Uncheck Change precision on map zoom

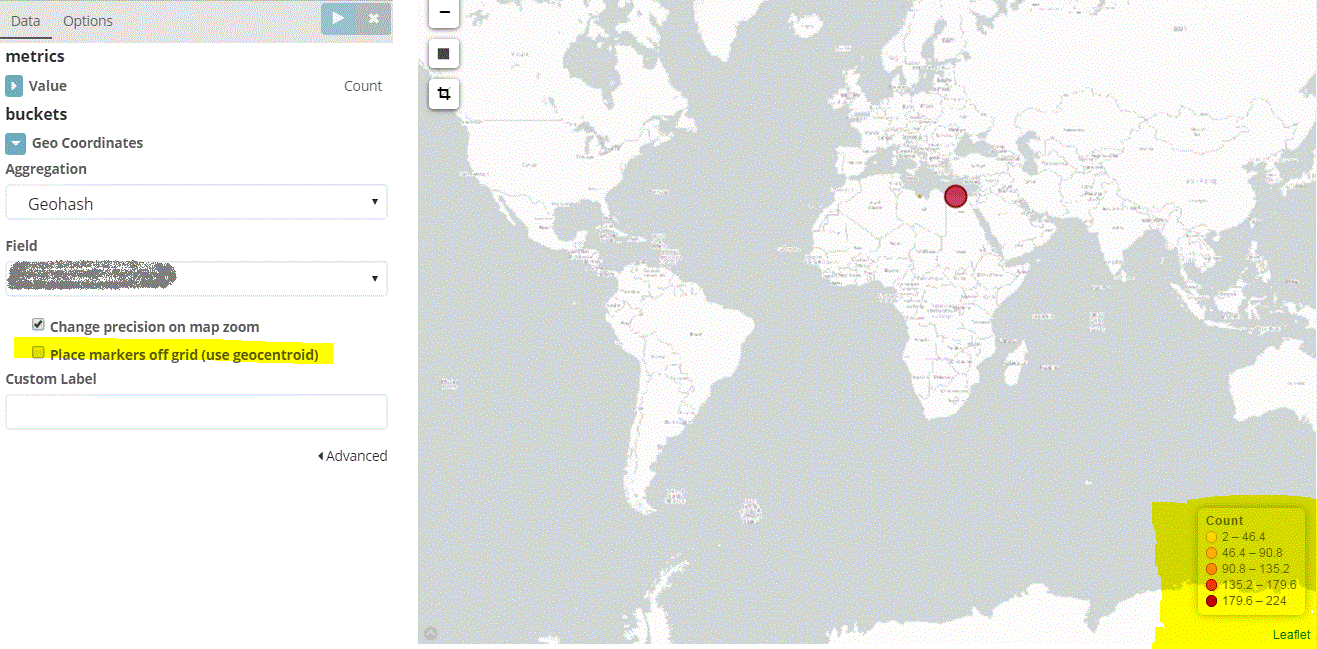pos(38,325)
